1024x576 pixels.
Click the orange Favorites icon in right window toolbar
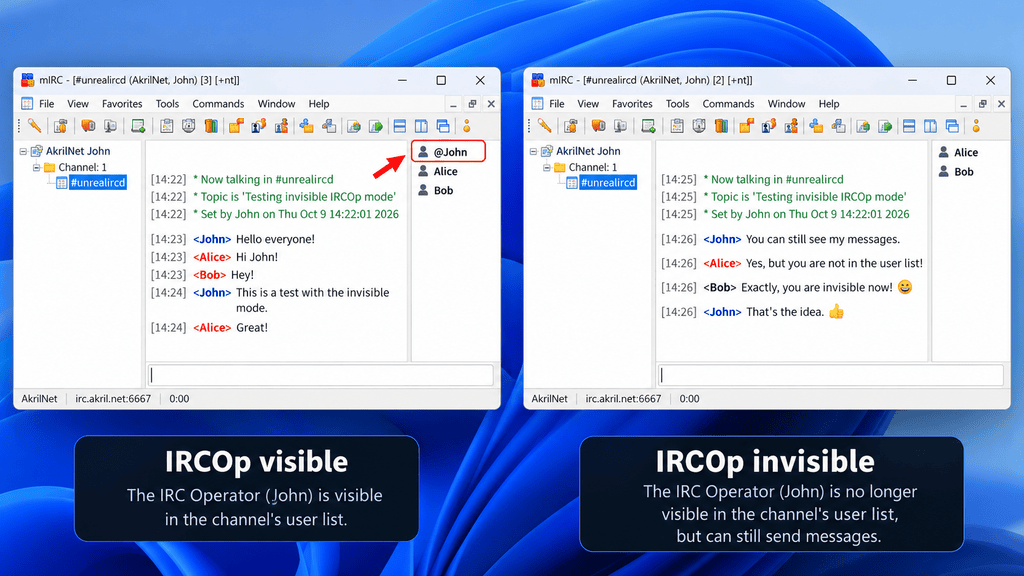point(598,126)
